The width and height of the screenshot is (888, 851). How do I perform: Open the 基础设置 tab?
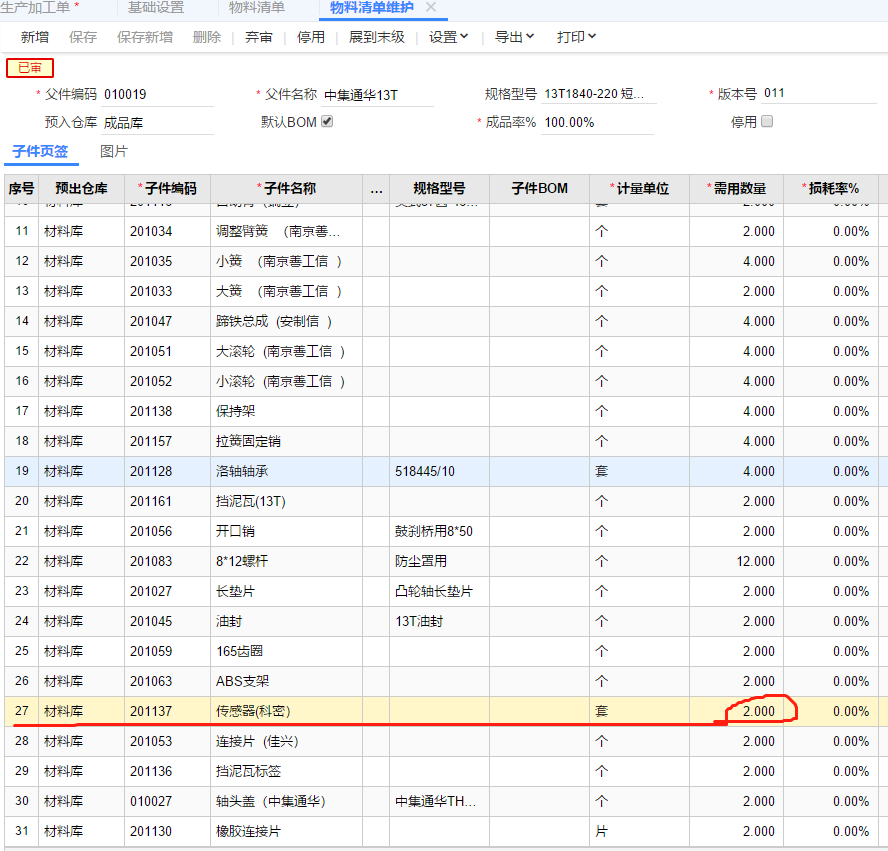point(156,7)
